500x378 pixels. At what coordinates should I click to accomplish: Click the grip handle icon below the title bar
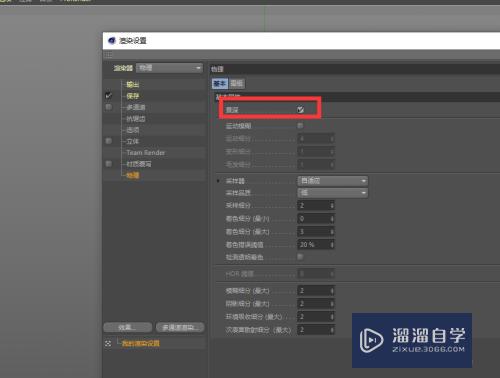(108, 55)
